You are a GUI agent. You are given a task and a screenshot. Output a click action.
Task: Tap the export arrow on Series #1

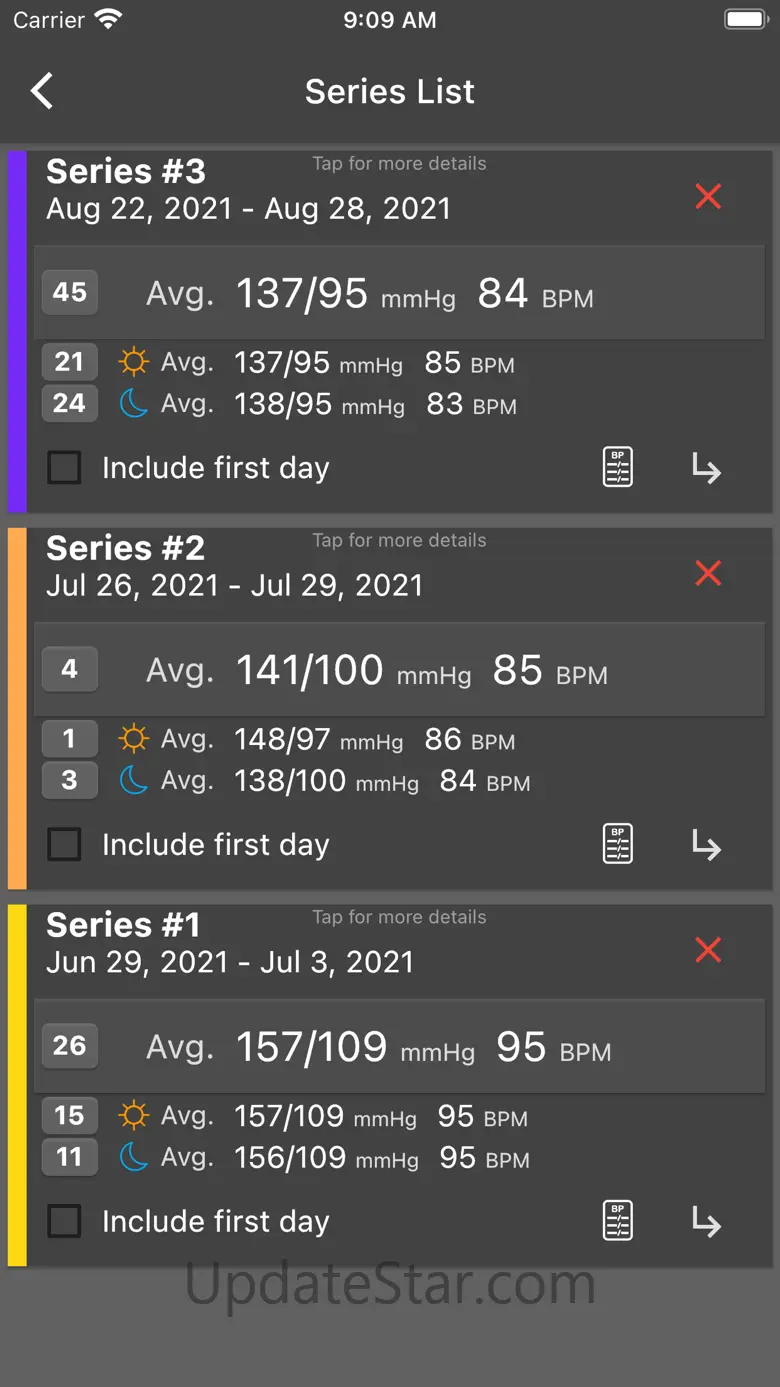tap(706, 1222)
